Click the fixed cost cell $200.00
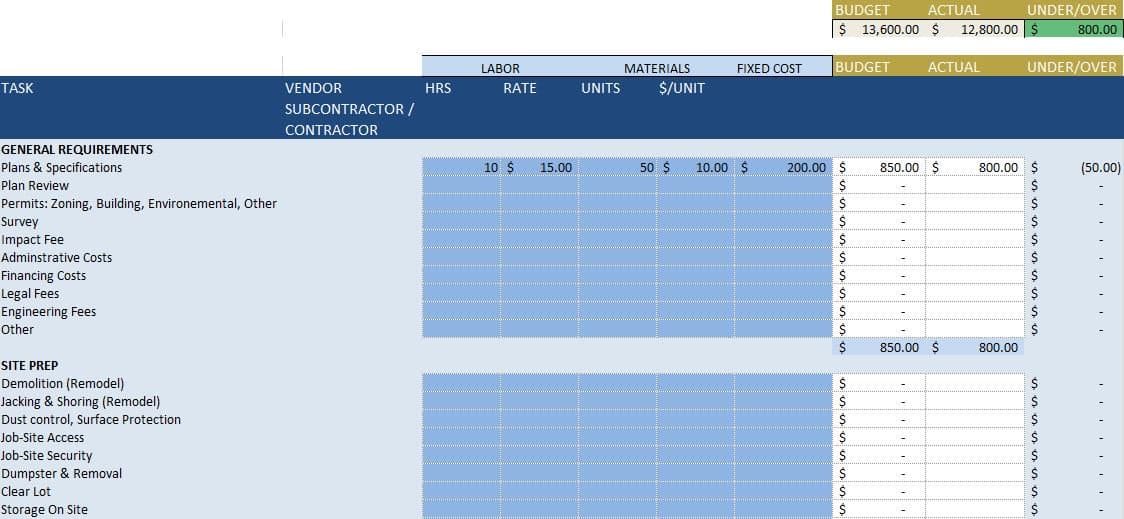The image size is (1124, 519). click(784, 168)
